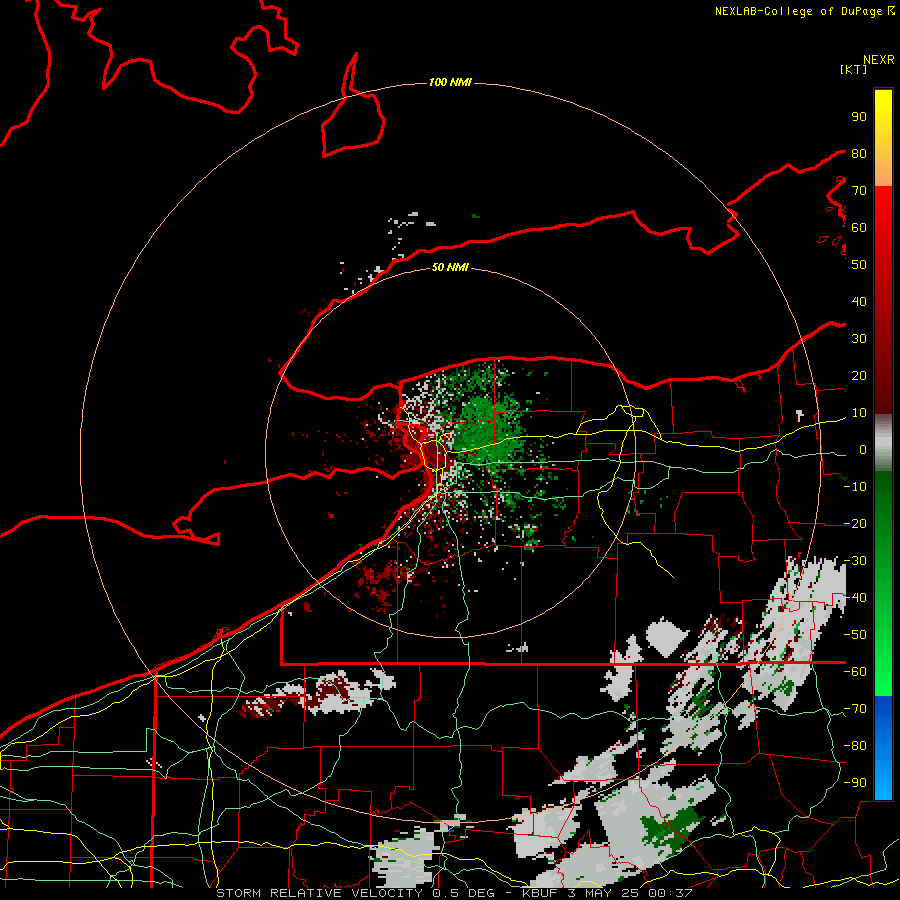The image size is (900, 900).
Task: Click the positive "70" scale value
Action: coord(859,191)
